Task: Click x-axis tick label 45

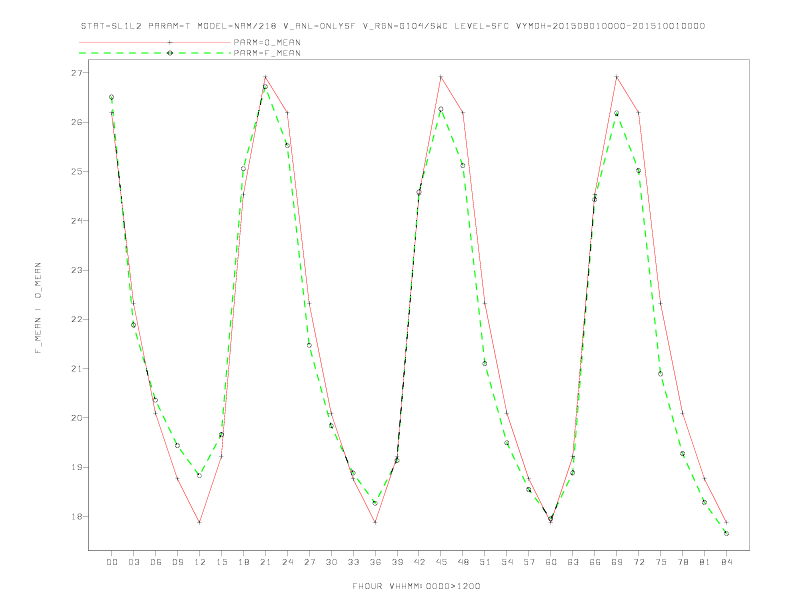Action: (441, 562)
